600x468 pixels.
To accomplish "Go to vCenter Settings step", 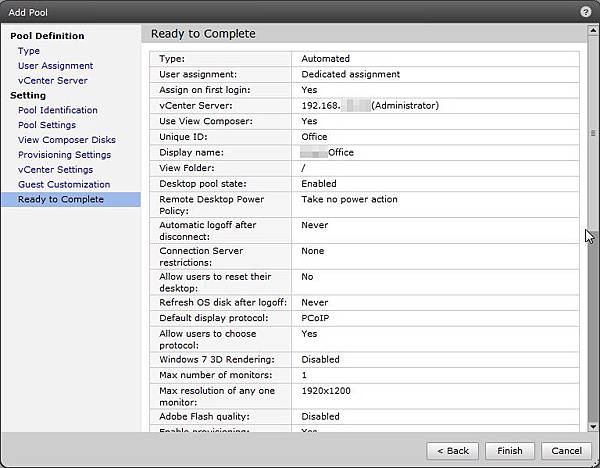I will click(55, 170).
